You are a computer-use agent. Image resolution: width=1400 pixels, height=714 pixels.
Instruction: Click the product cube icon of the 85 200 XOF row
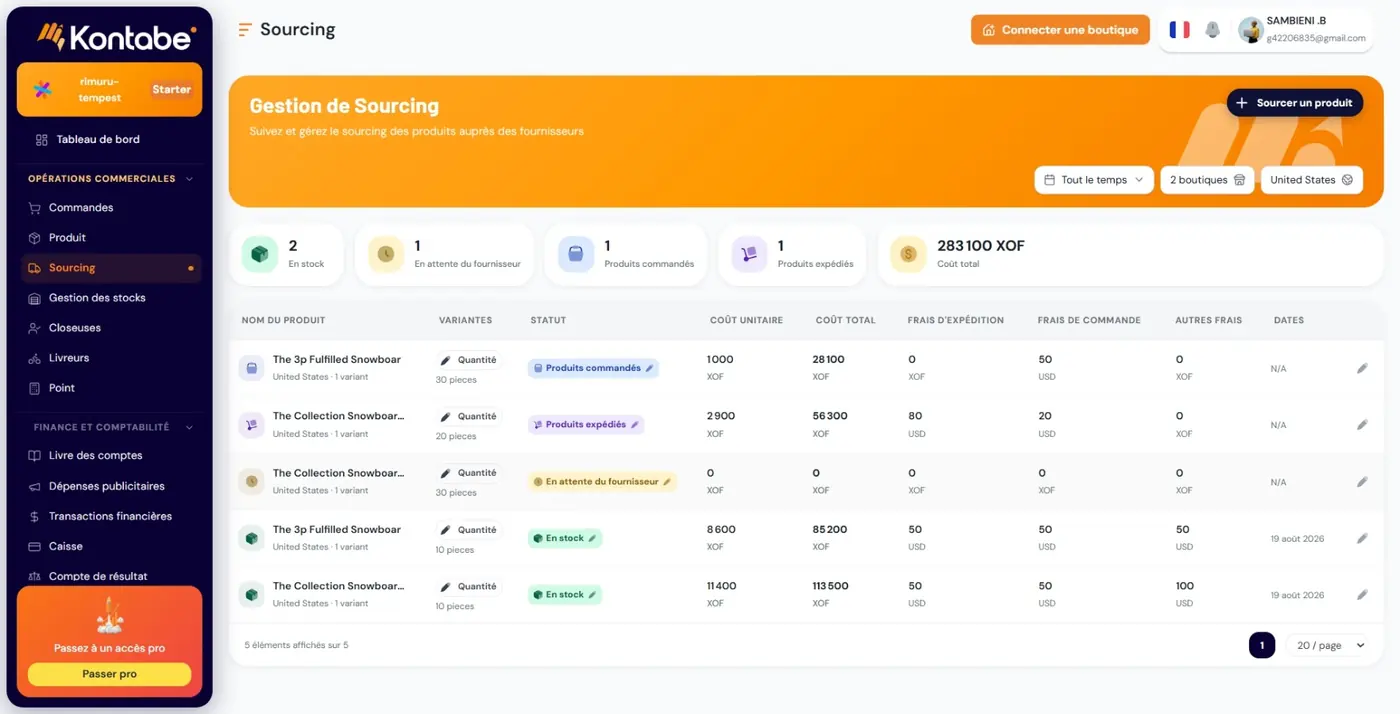(251, 538)
